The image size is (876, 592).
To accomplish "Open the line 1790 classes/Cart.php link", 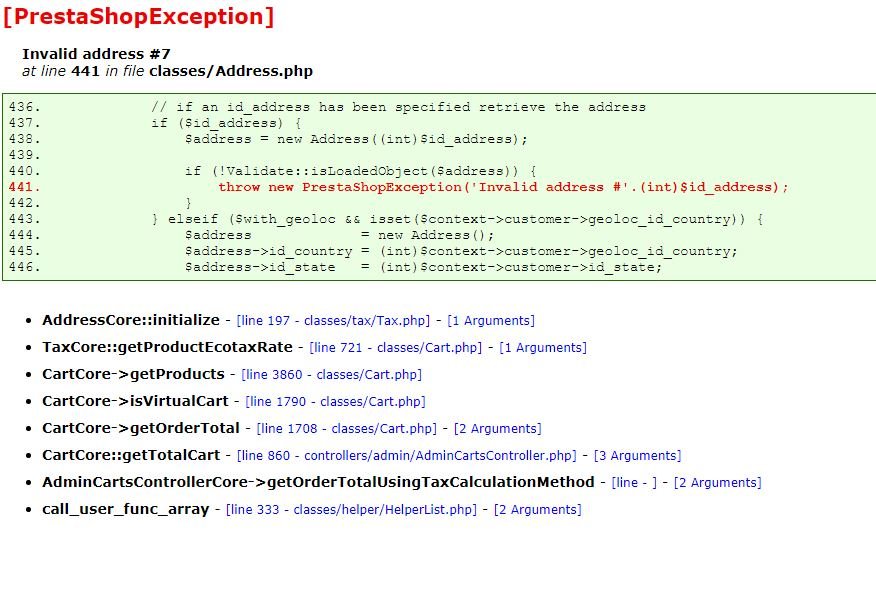I will [335, 401].
